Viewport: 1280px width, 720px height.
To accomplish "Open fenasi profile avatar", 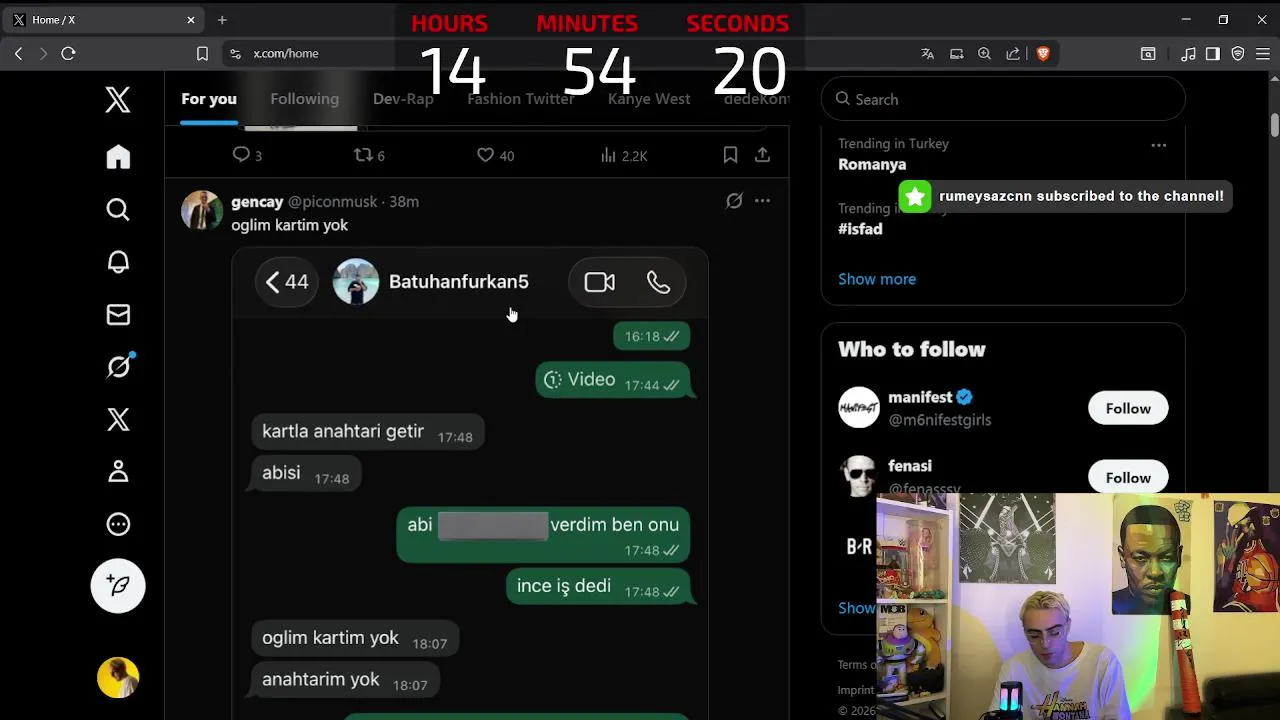I will pyautogui.click(x=859, y=476).
